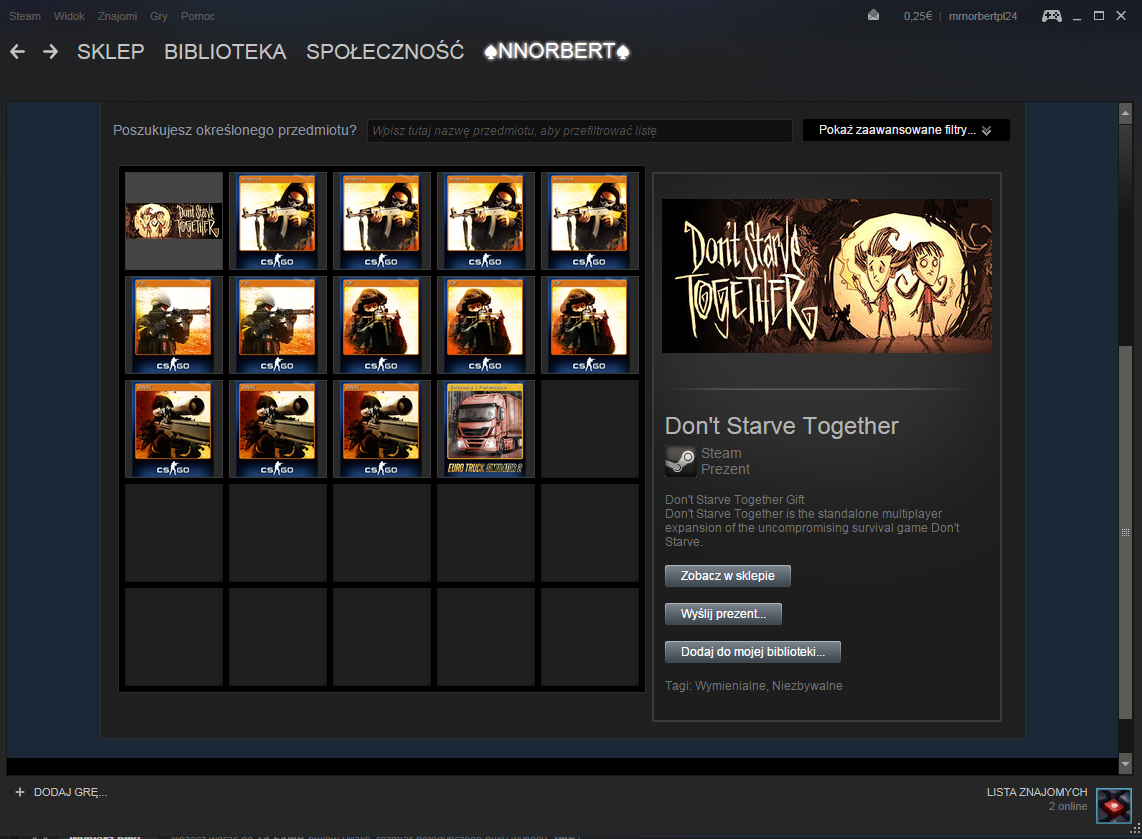Open the Widok menu
Image resolution: width=1142 pixels, height=839 pixels.
(x=69, y=16)
